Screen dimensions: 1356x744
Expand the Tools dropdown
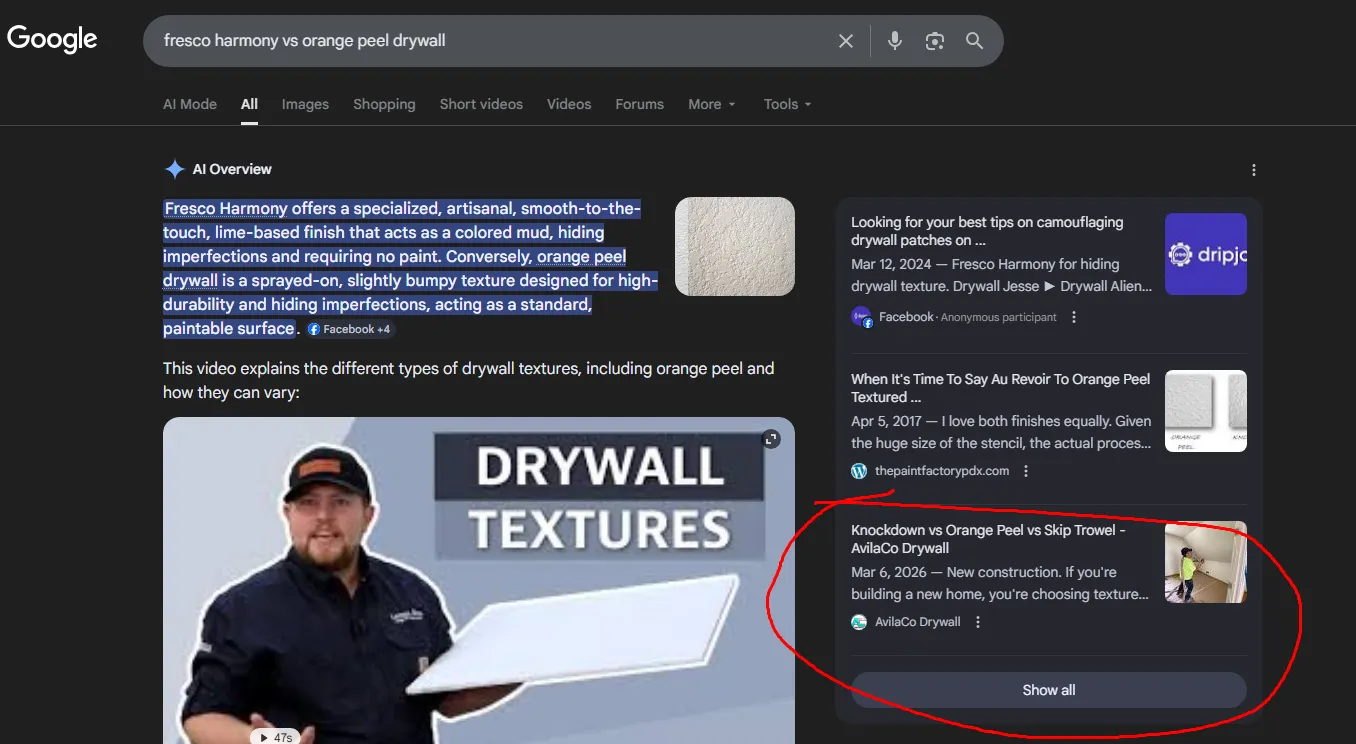(x=786, y=104)
